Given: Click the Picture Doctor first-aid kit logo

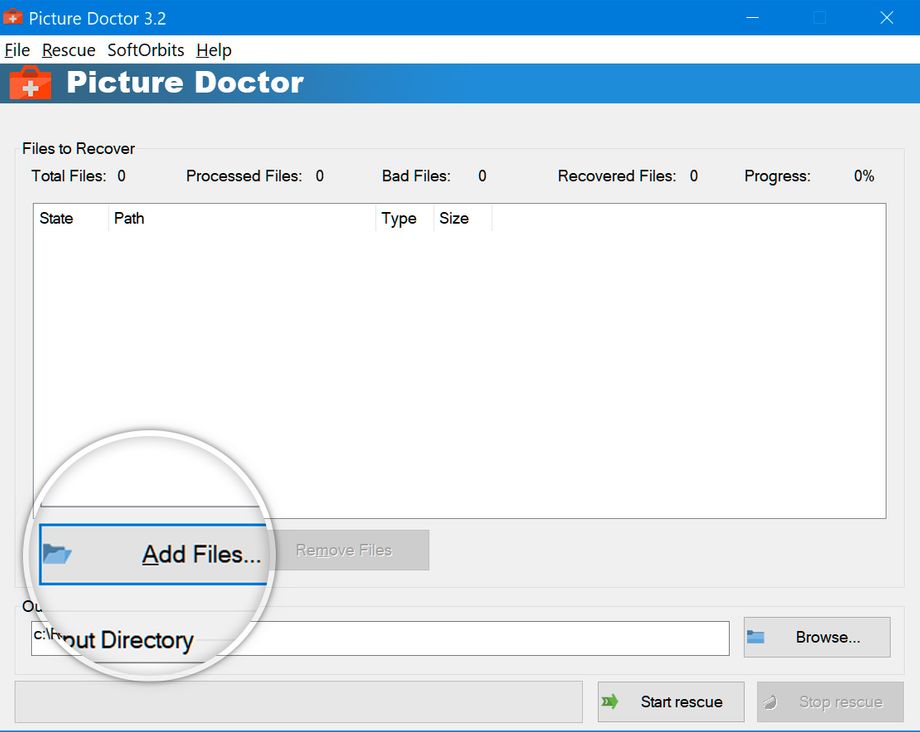Looking at the screenshot, I should (31, 83).
